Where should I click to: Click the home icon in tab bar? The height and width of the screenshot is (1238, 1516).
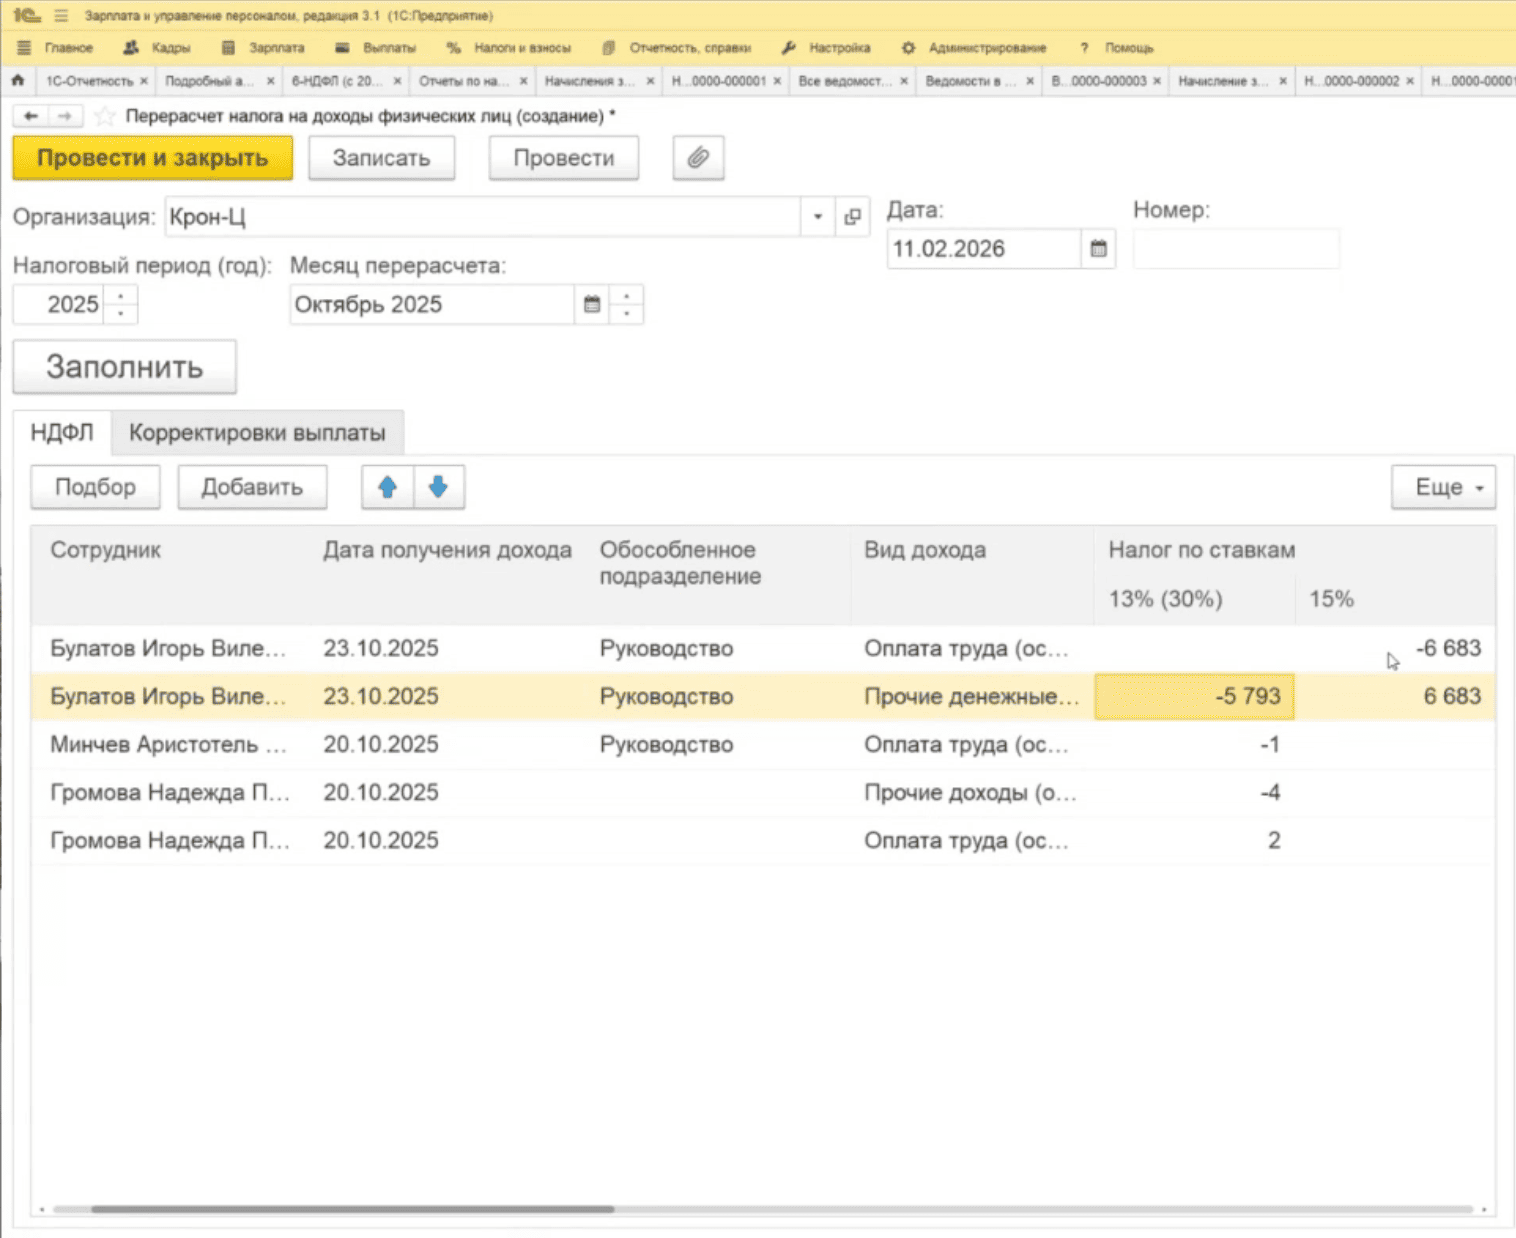click(x=18, y=80)
